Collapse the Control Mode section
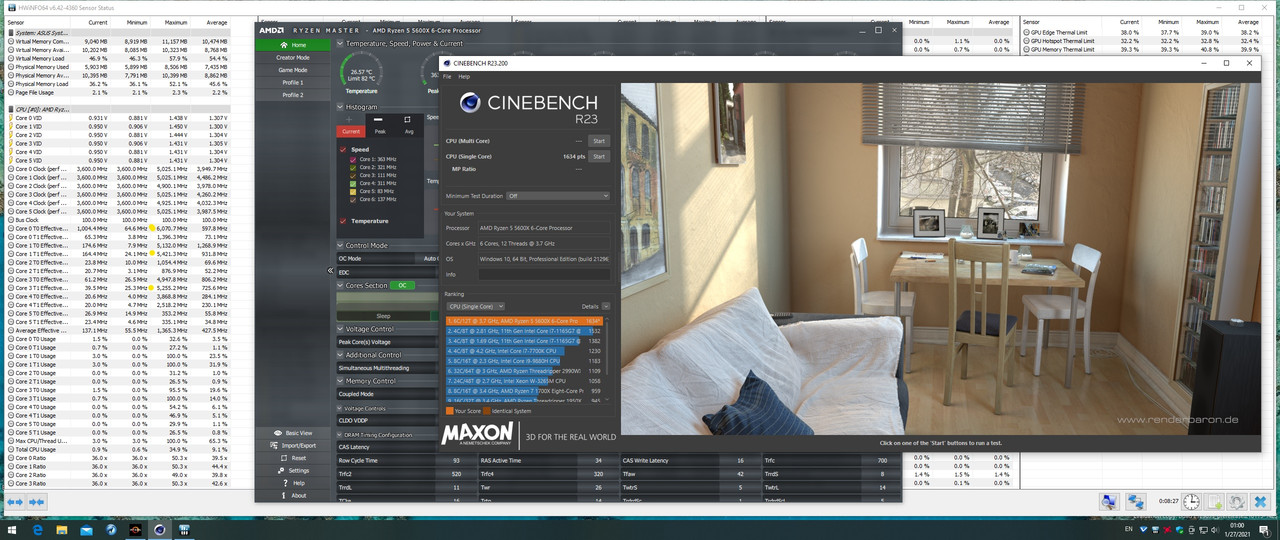 tap(340, 245)
